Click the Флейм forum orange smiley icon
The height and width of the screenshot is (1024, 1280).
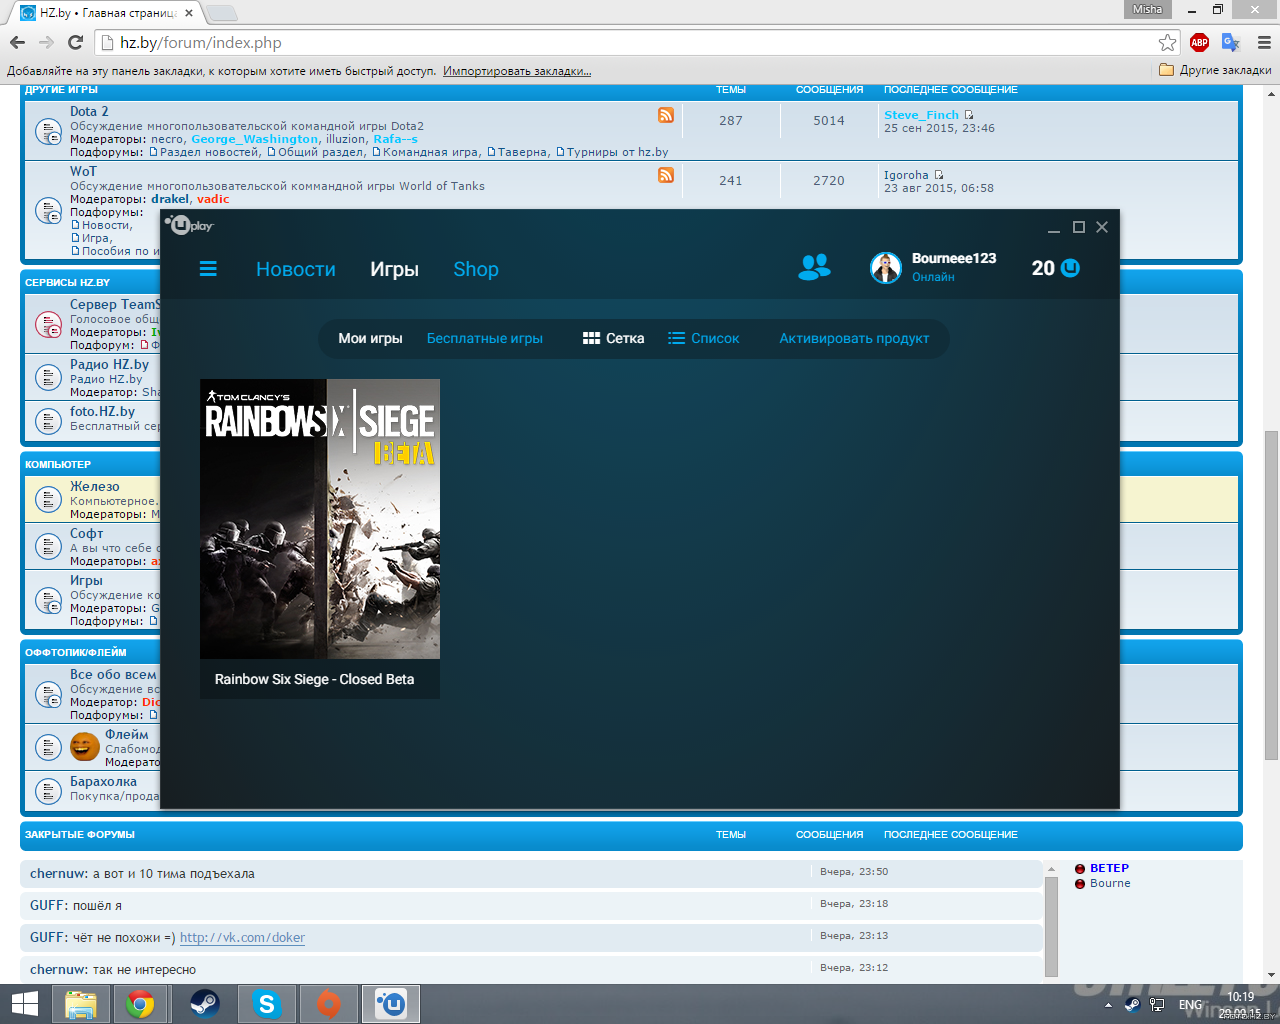(85, 747)
